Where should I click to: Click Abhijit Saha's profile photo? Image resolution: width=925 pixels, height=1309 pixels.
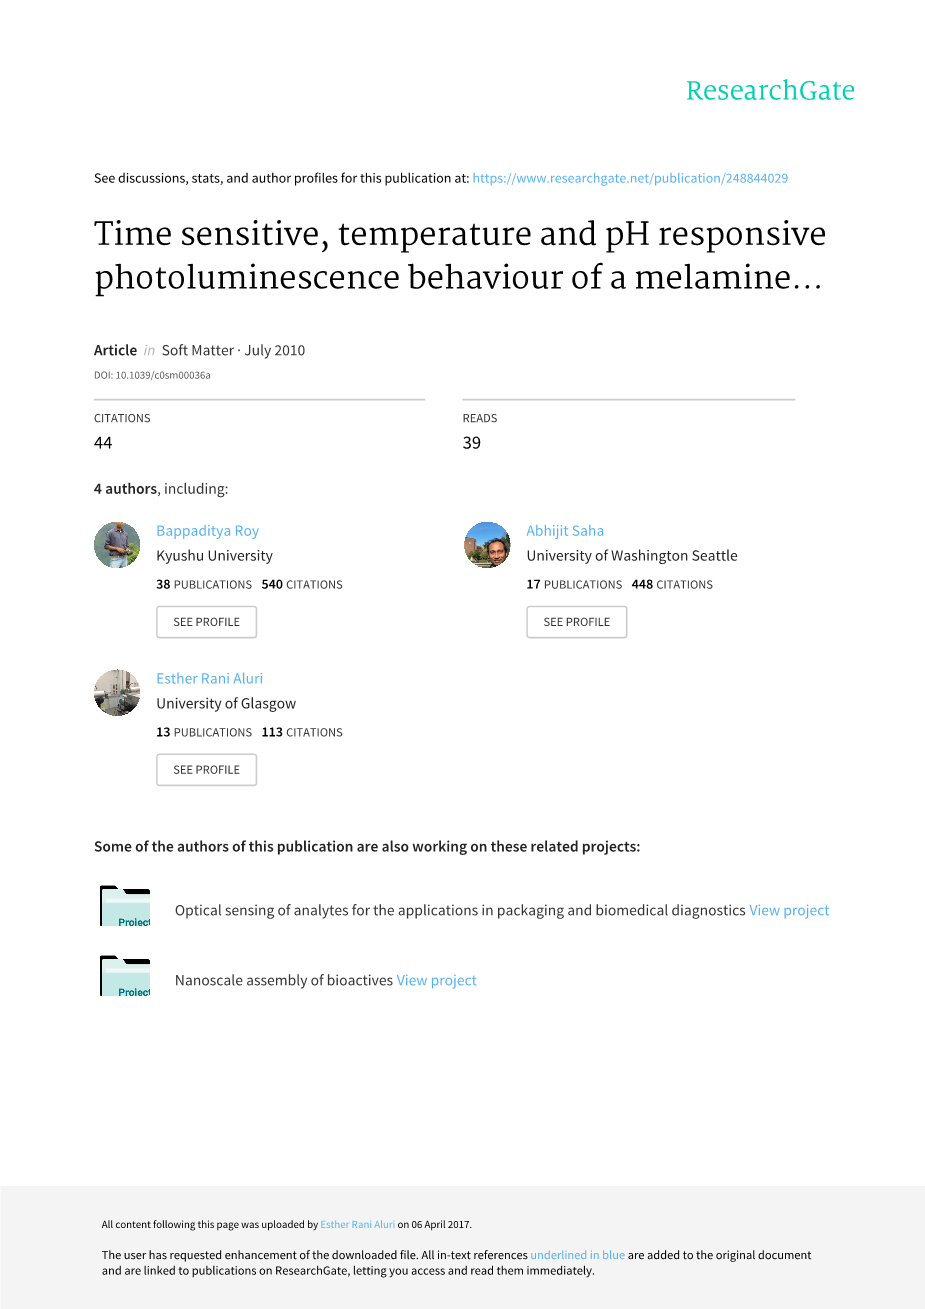(x=487, y=545)
